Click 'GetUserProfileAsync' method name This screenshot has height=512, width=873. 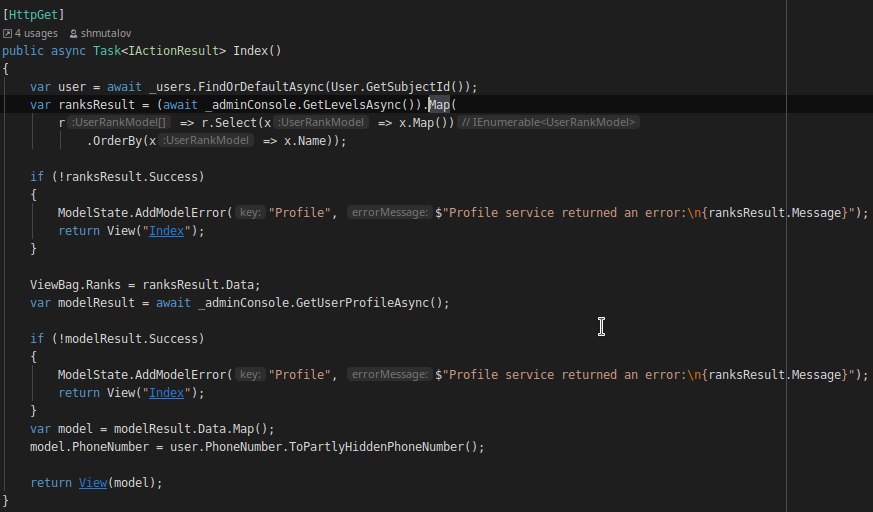point(362,303)
